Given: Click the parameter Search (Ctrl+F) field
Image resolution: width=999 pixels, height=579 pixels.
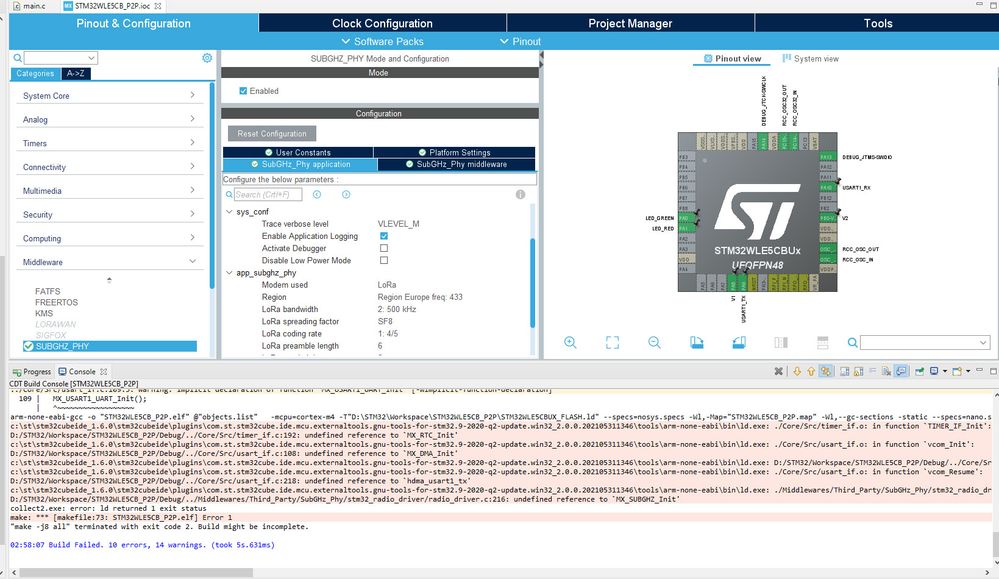Looking at the screenshot, I should [268, 194].
